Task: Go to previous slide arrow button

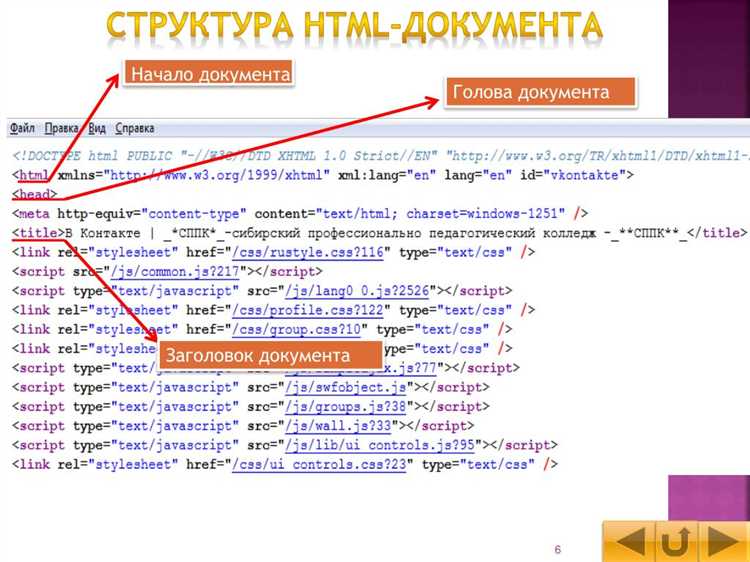Action: point(629,541)
